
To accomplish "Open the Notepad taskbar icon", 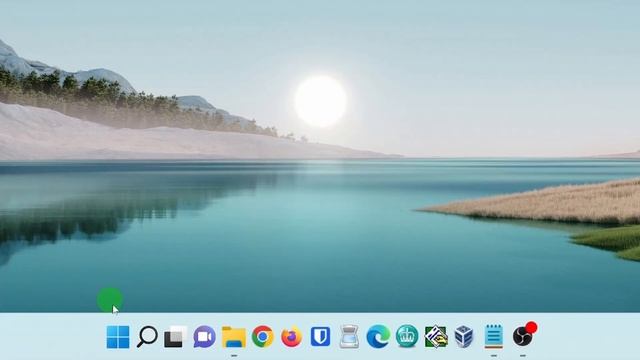I will [493, 337].
